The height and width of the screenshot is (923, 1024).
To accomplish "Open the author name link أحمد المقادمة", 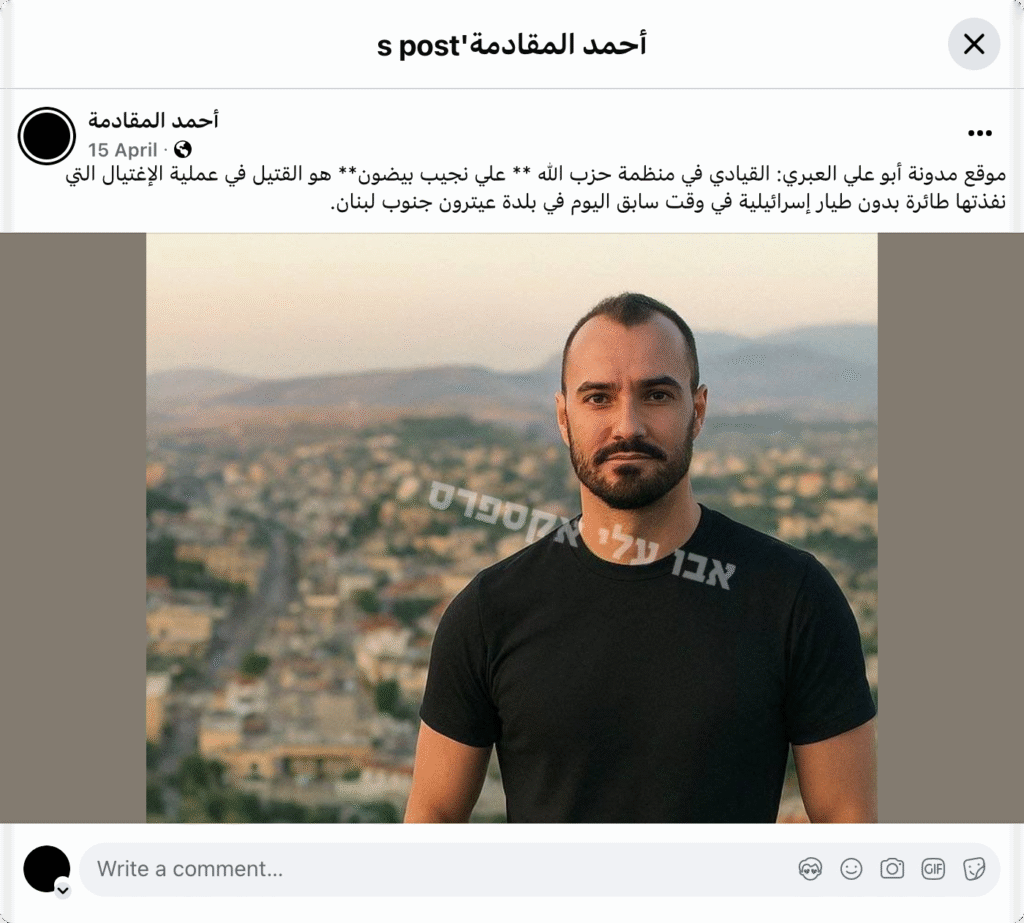I will click(153, 121).
